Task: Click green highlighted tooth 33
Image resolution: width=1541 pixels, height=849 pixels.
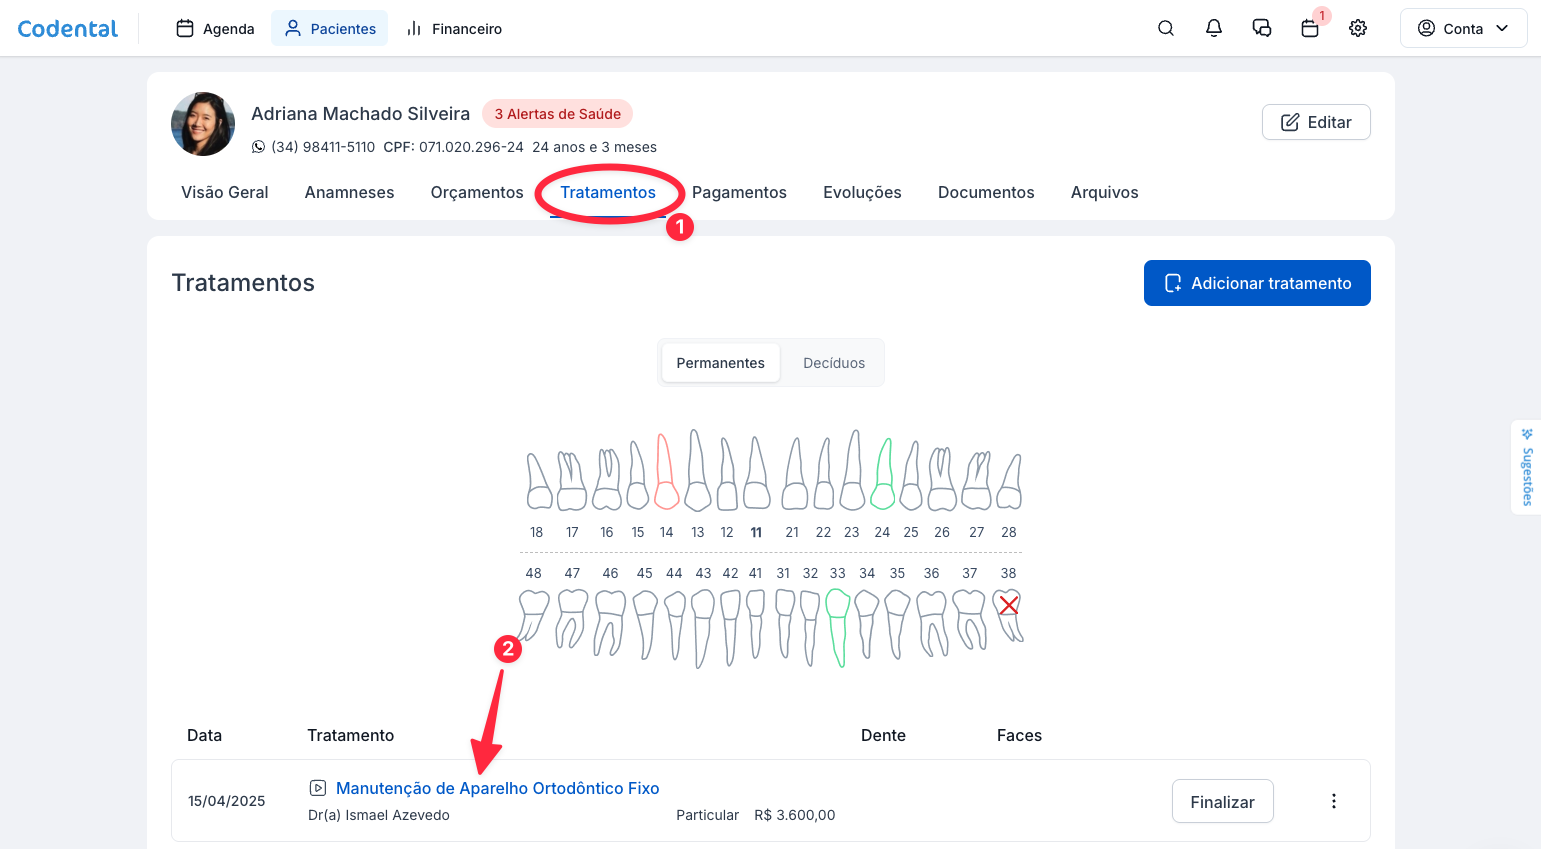Action: tap(838, 626)
